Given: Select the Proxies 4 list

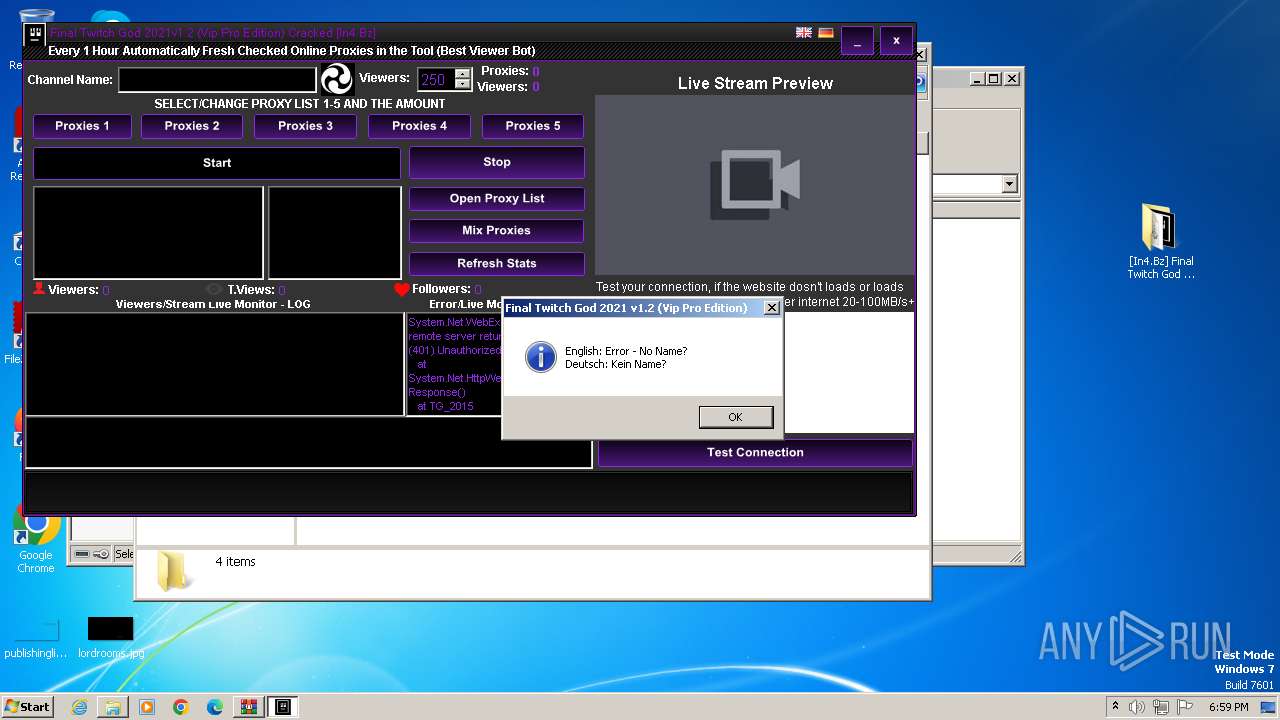Looking at the screenshot, I should [x=420, y=126].
